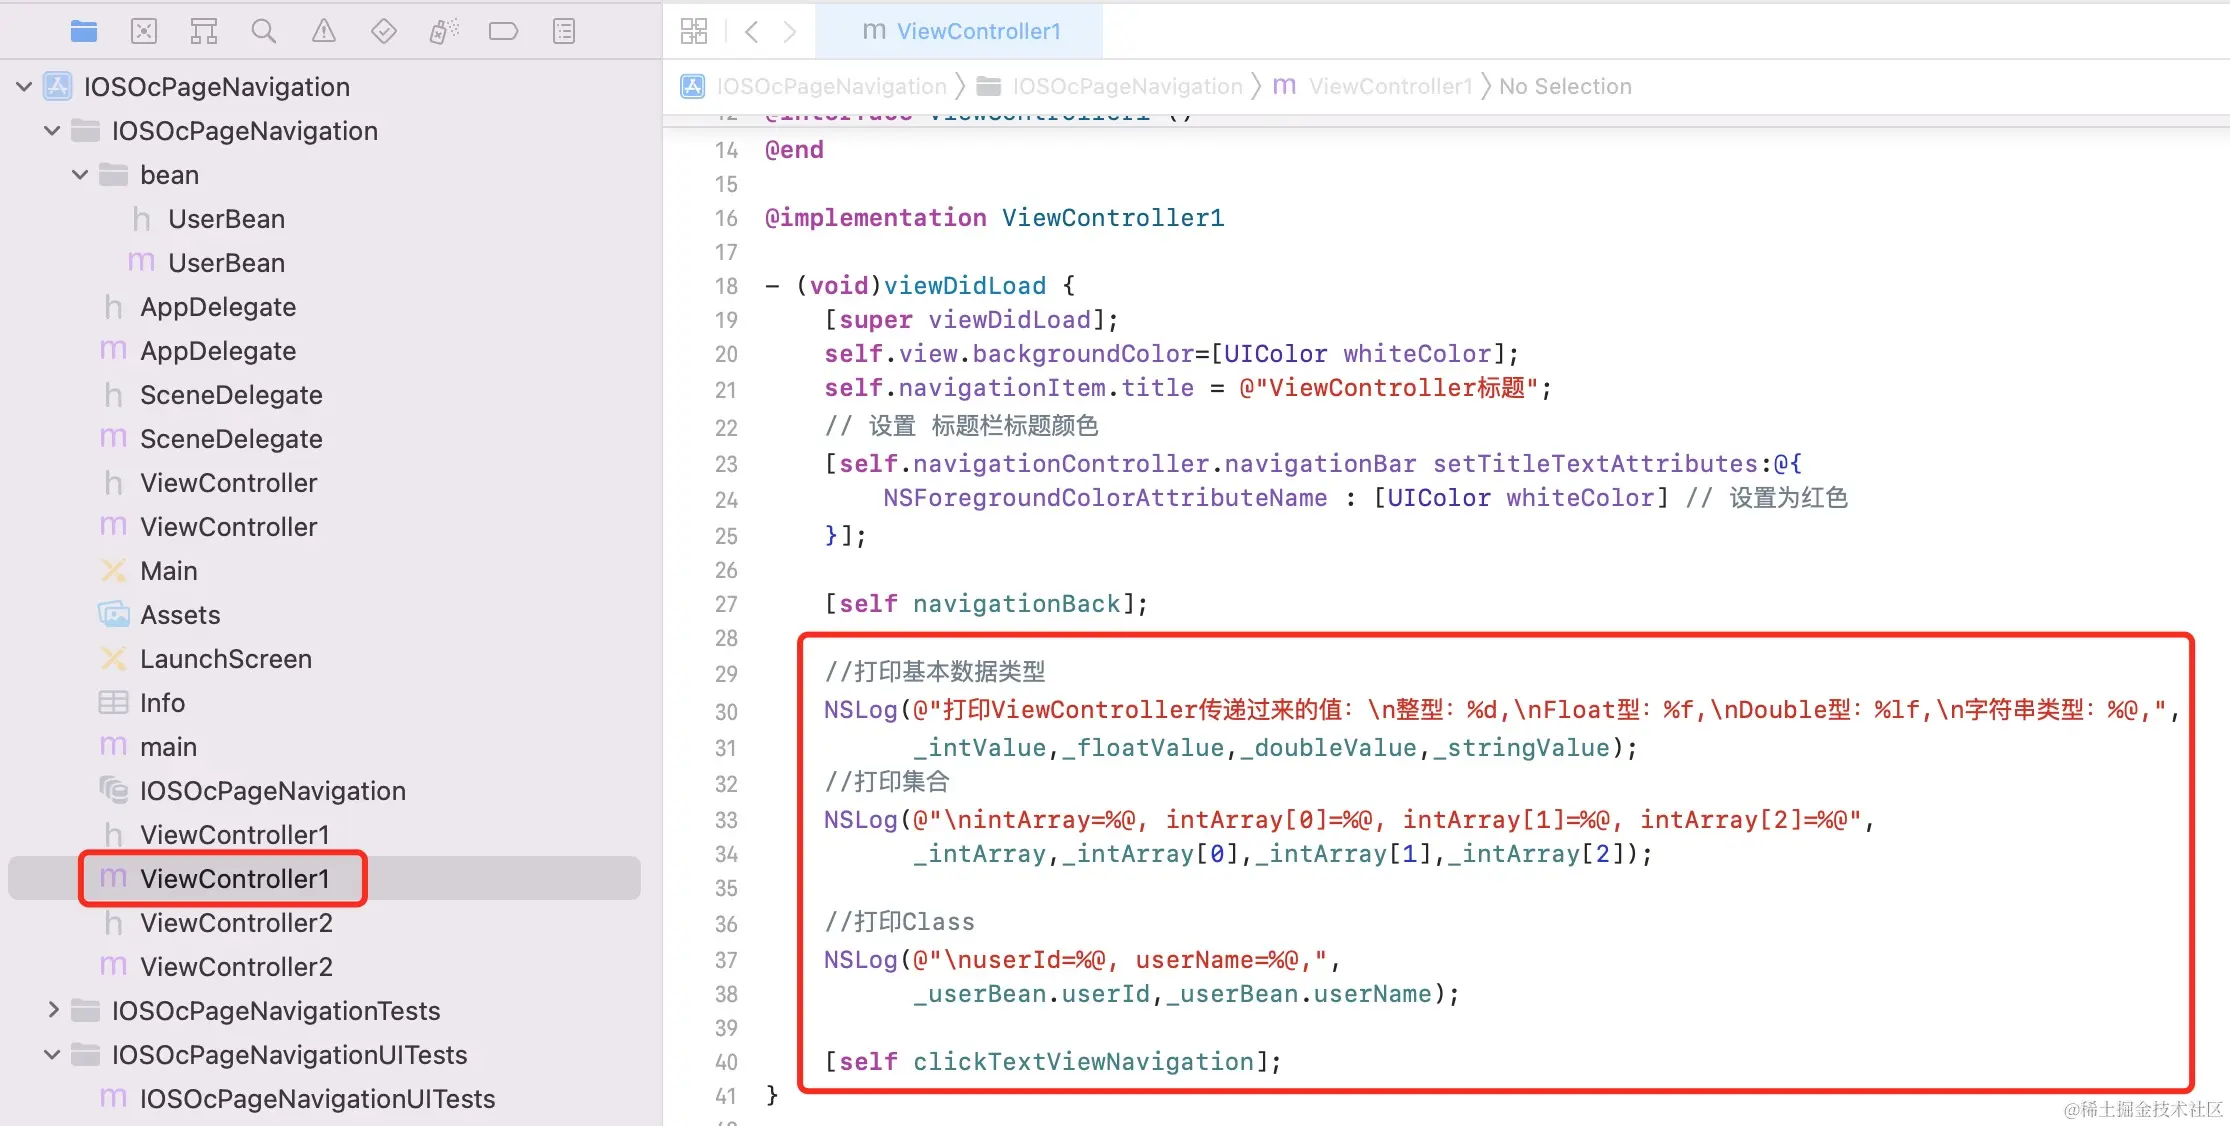Show the Debug navigator icon
Screen dimensions: 2230x1126
point(444,32)
